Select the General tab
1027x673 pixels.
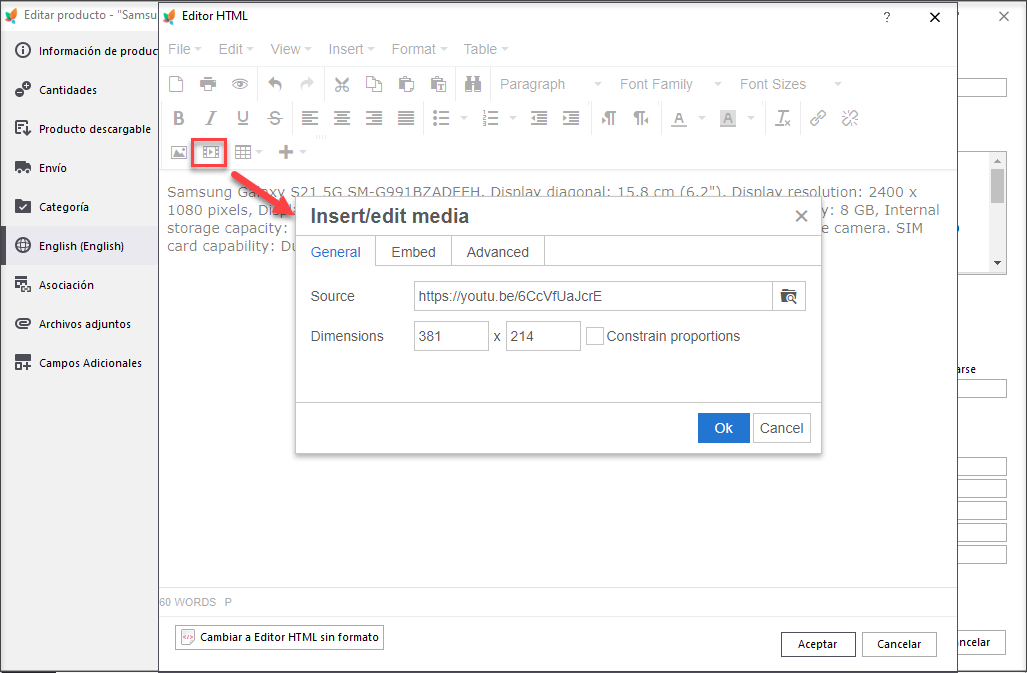click(x=335, y=252)
